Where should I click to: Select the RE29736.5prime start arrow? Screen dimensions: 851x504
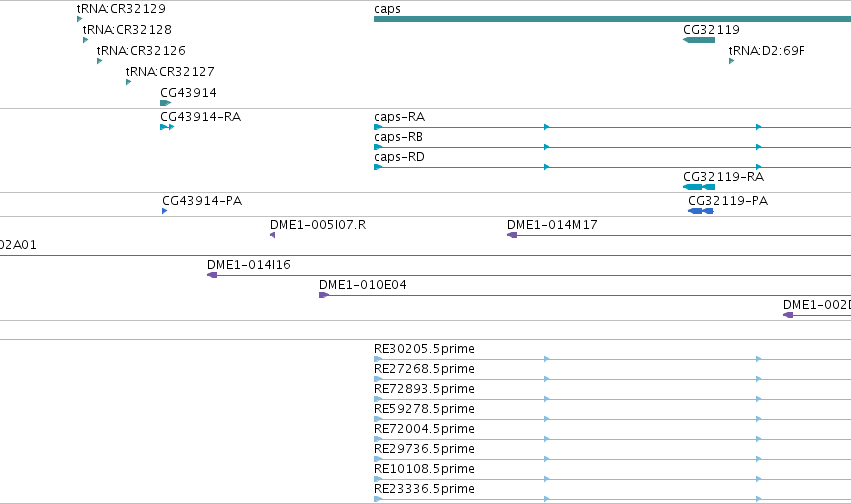tap(378, 460)
